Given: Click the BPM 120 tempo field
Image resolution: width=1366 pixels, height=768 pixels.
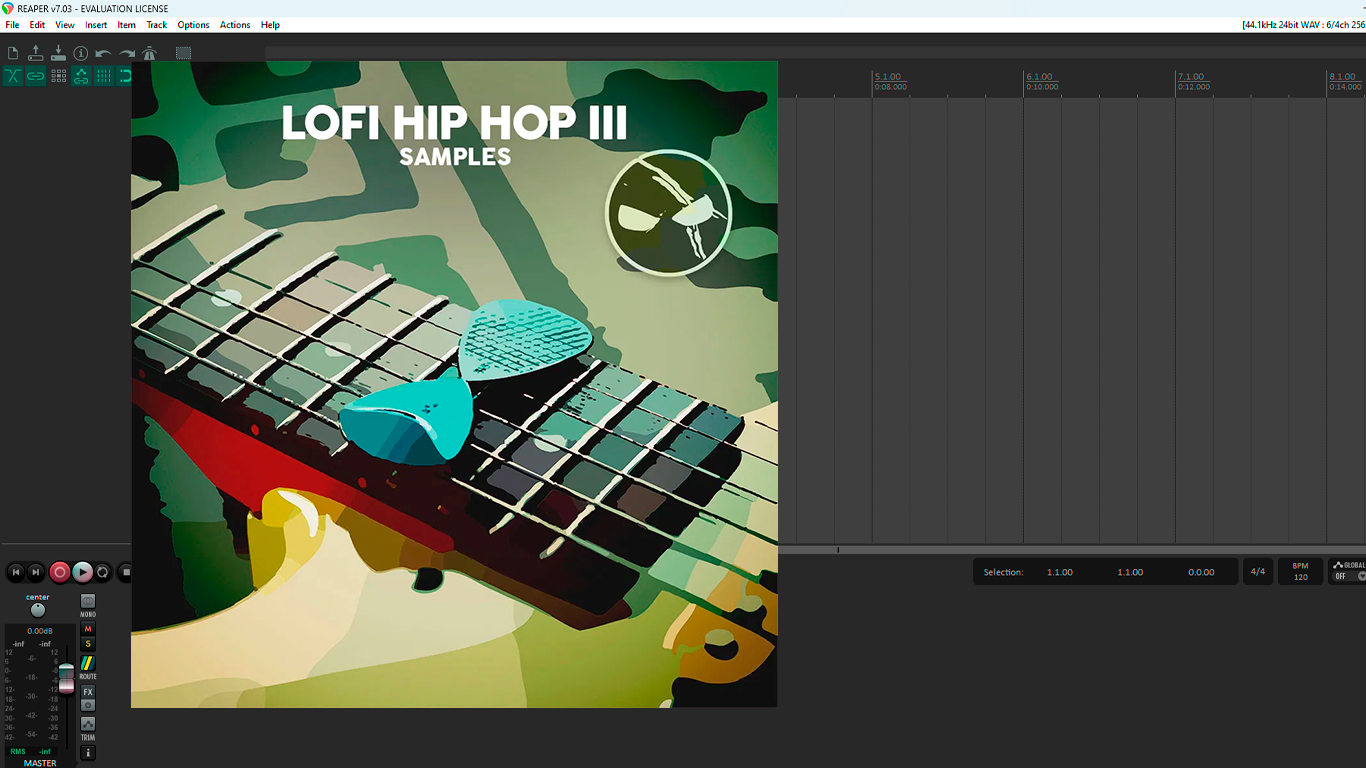Looking at the screenshot, I should pyautogui.click(x=1300, y=572).
